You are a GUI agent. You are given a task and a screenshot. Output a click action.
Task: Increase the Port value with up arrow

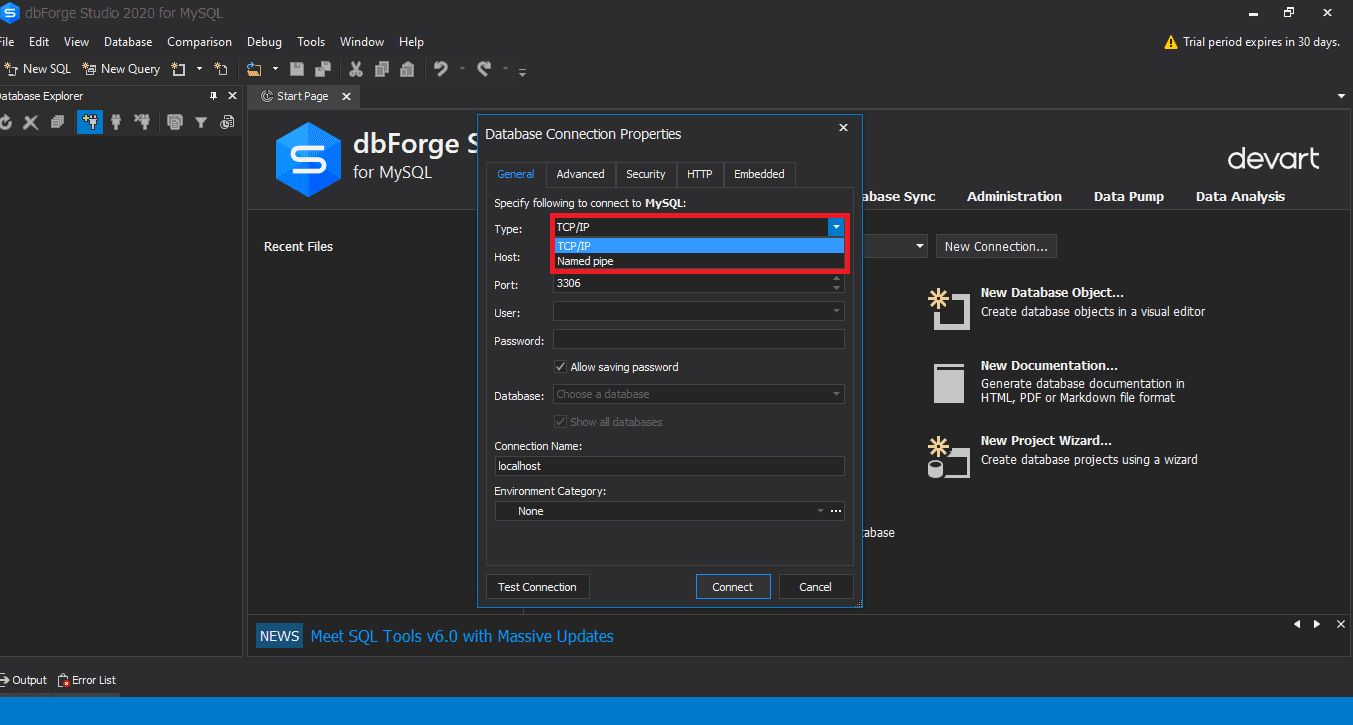pos(836,279)
